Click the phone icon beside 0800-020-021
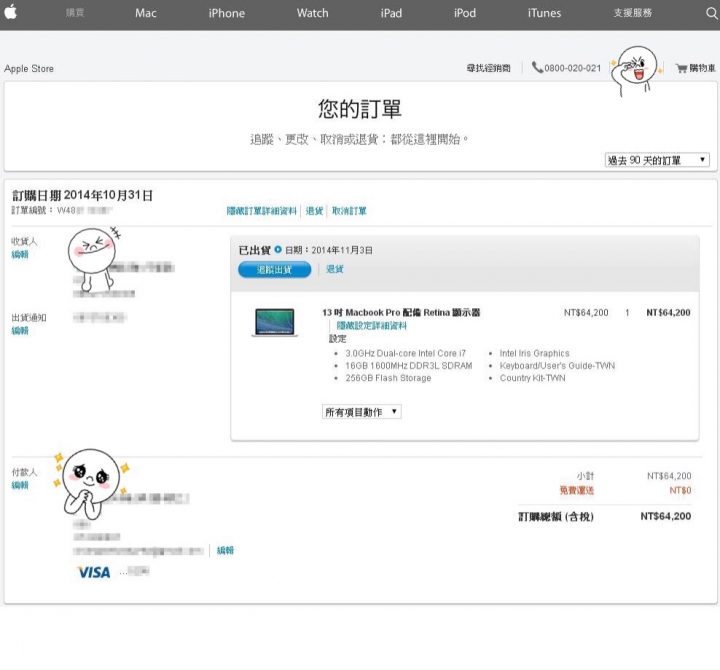 click(537, 68)
